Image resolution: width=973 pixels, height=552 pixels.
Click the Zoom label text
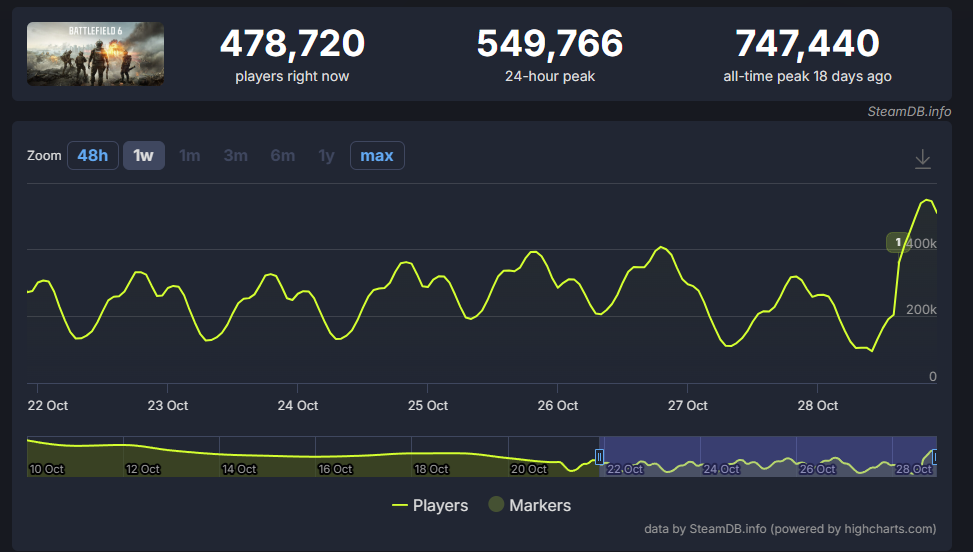click(x=44, y=156)
